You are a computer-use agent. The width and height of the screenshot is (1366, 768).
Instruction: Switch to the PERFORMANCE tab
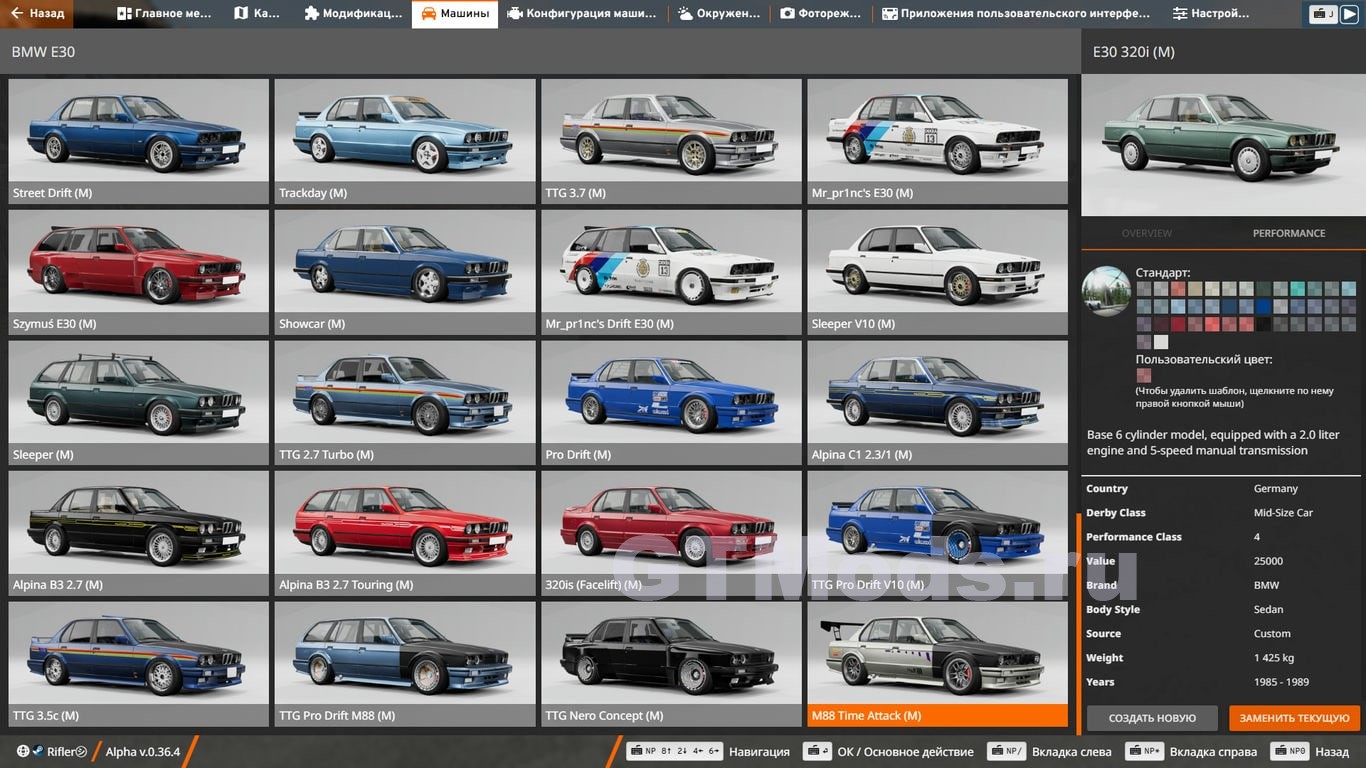pyautogui.click(x=1289, y=233)
